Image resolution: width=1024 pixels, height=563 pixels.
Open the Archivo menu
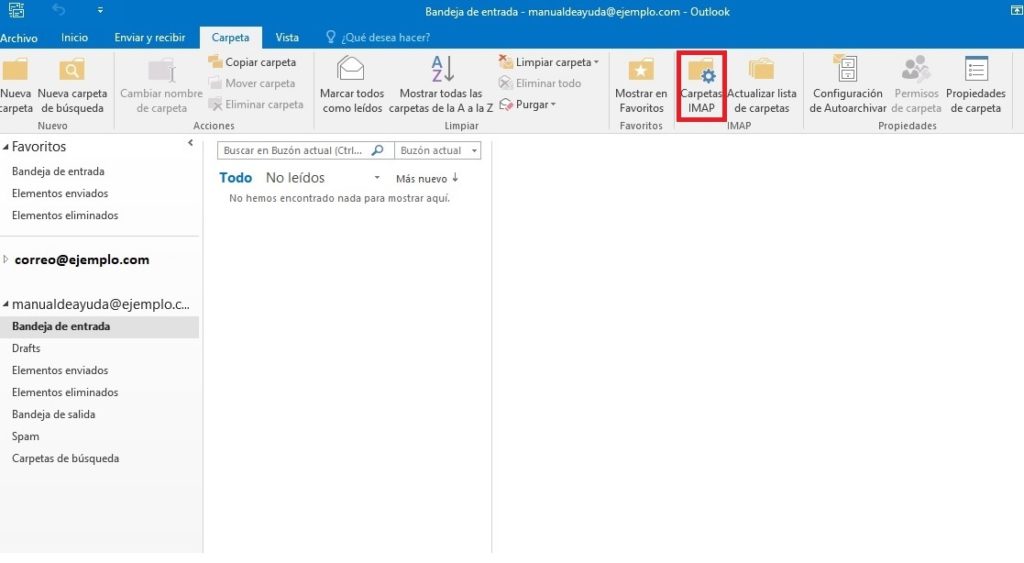(x=18, y=38)
